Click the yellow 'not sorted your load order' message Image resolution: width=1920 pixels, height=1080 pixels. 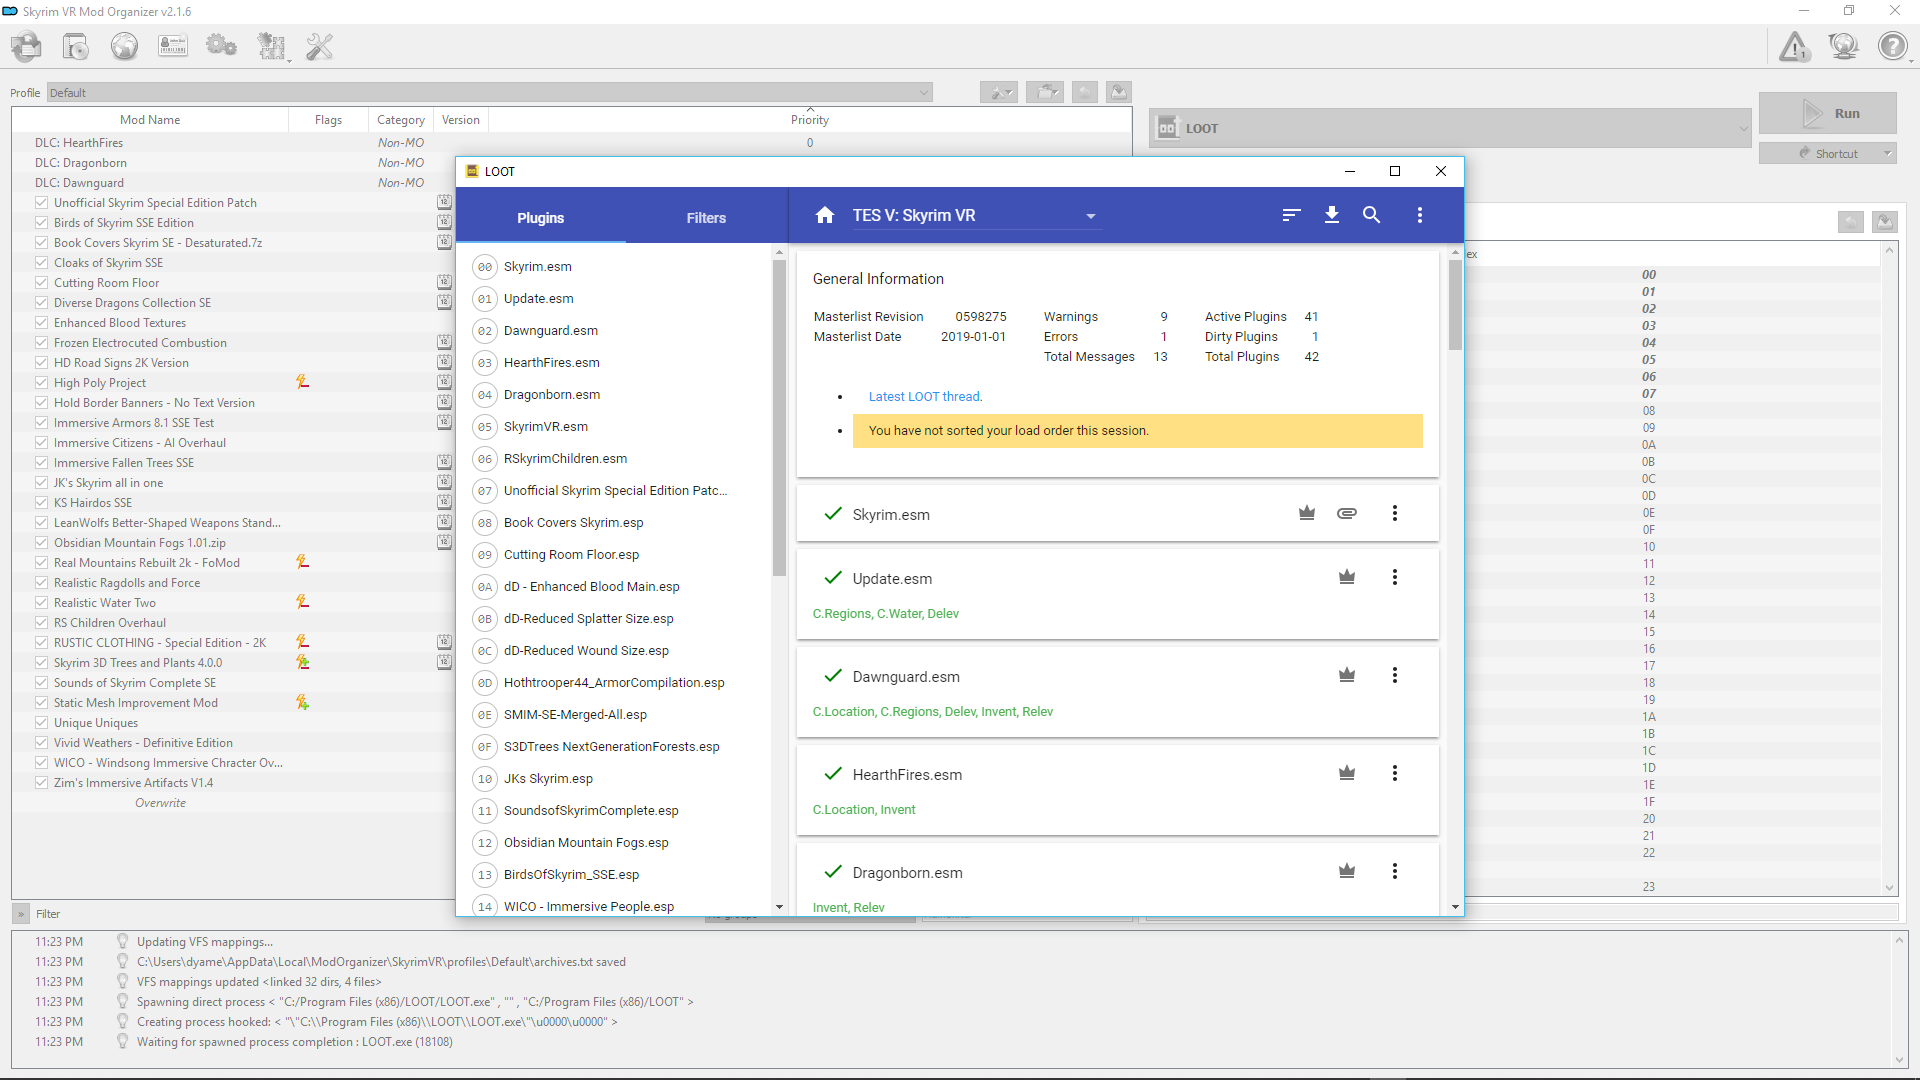pos(1137,430)
